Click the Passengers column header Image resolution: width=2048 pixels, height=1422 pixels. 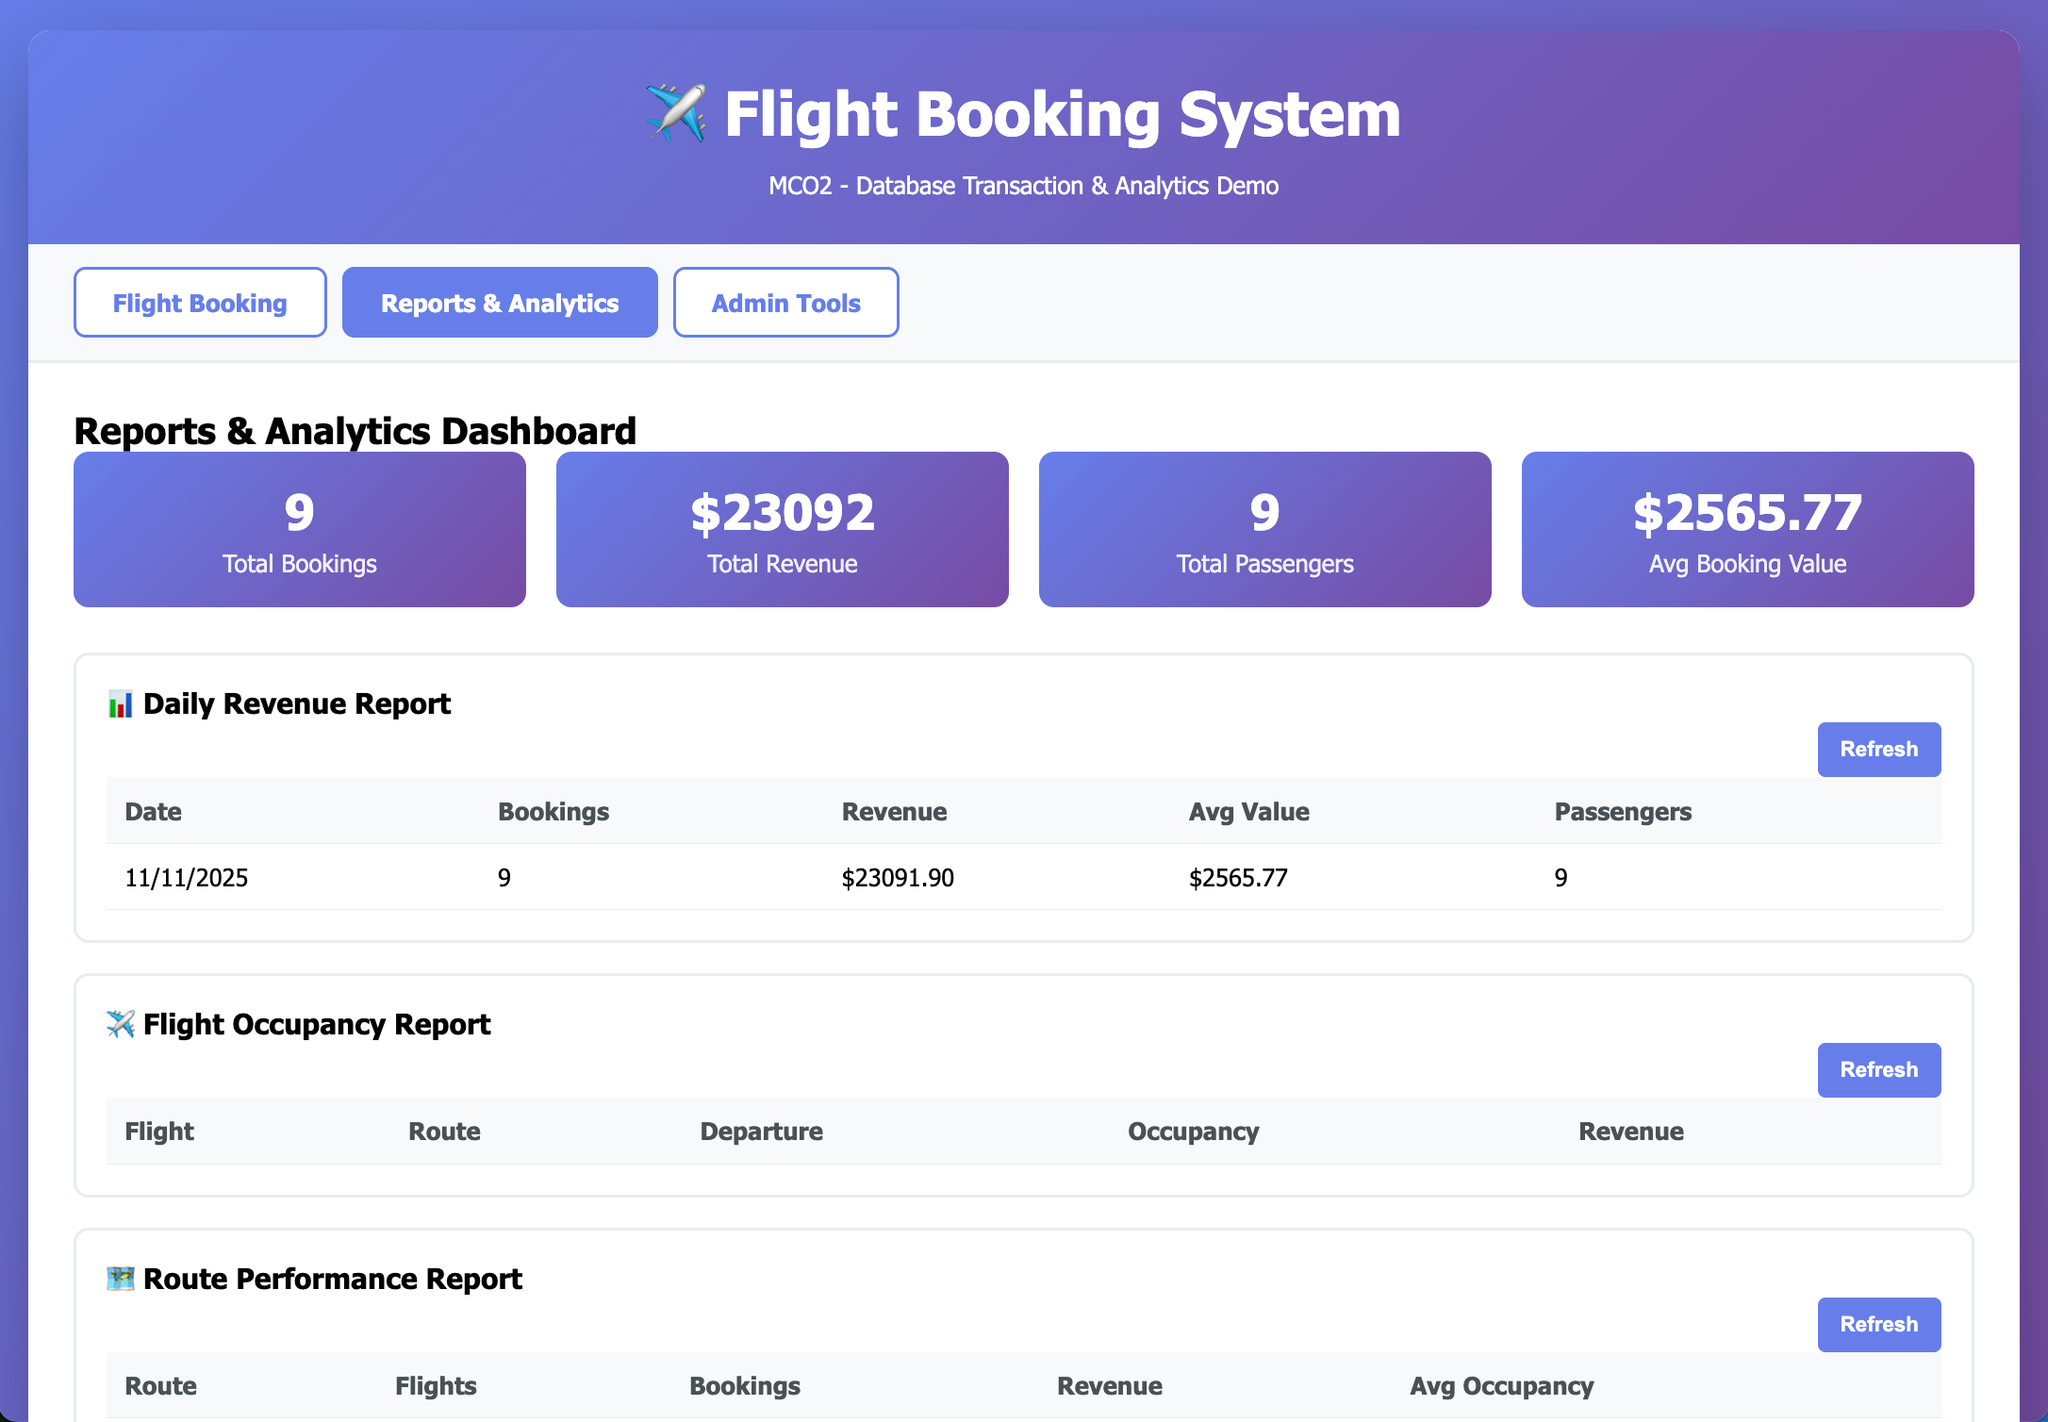1623,811
